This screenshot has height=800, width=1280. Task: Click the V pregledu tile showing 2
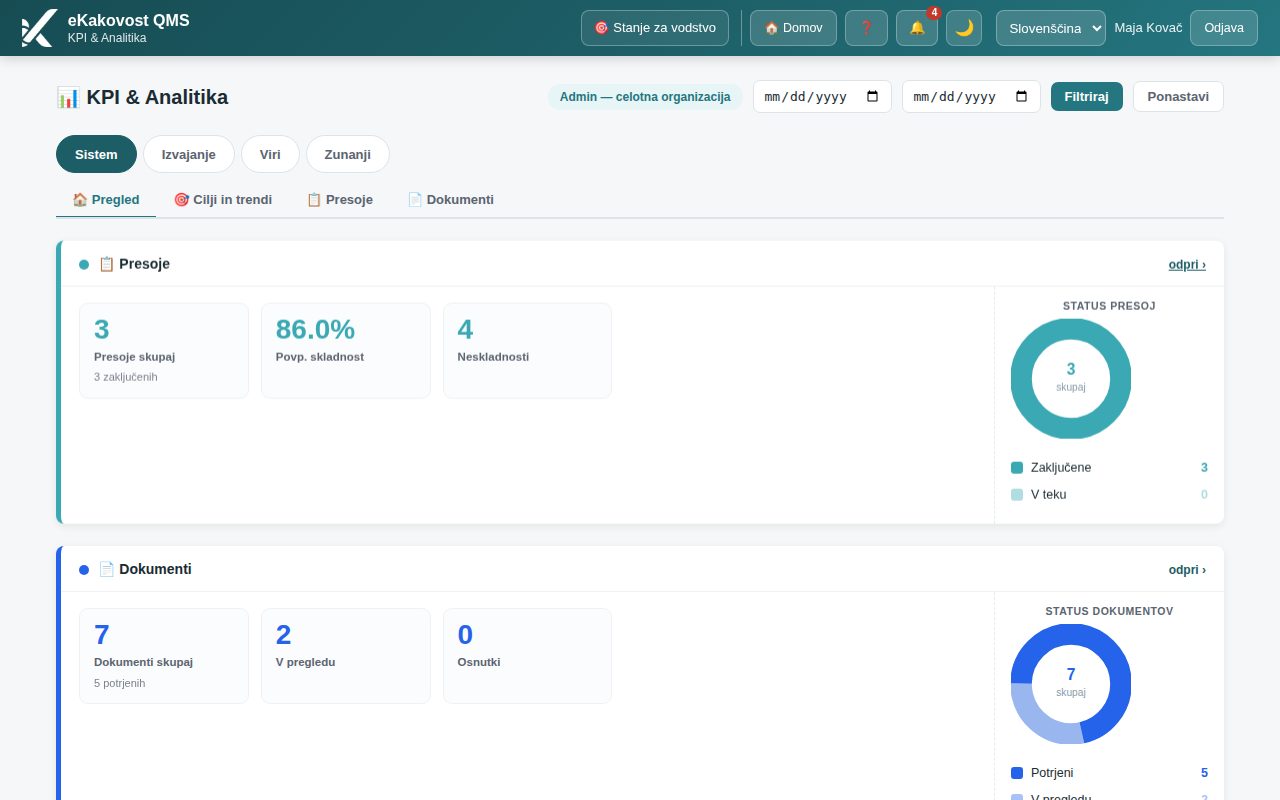346,656
